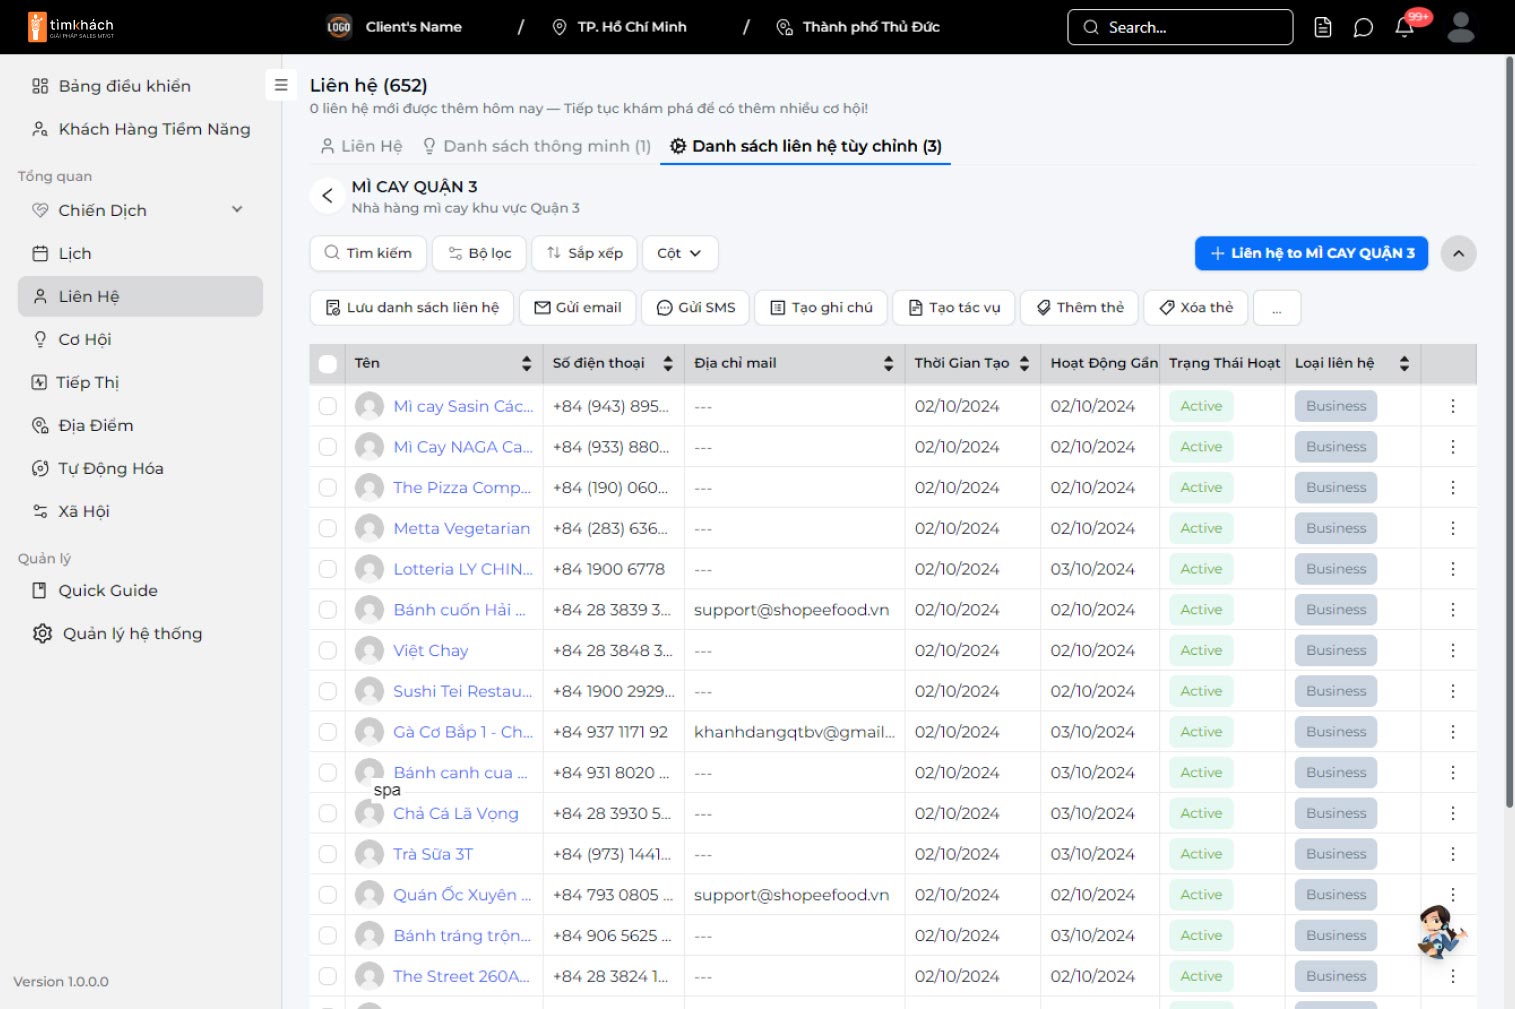The width and height of the screenshot is (1515, 1009).
Task: Open the documents icon in top bar
Action: pos(1322,27)
